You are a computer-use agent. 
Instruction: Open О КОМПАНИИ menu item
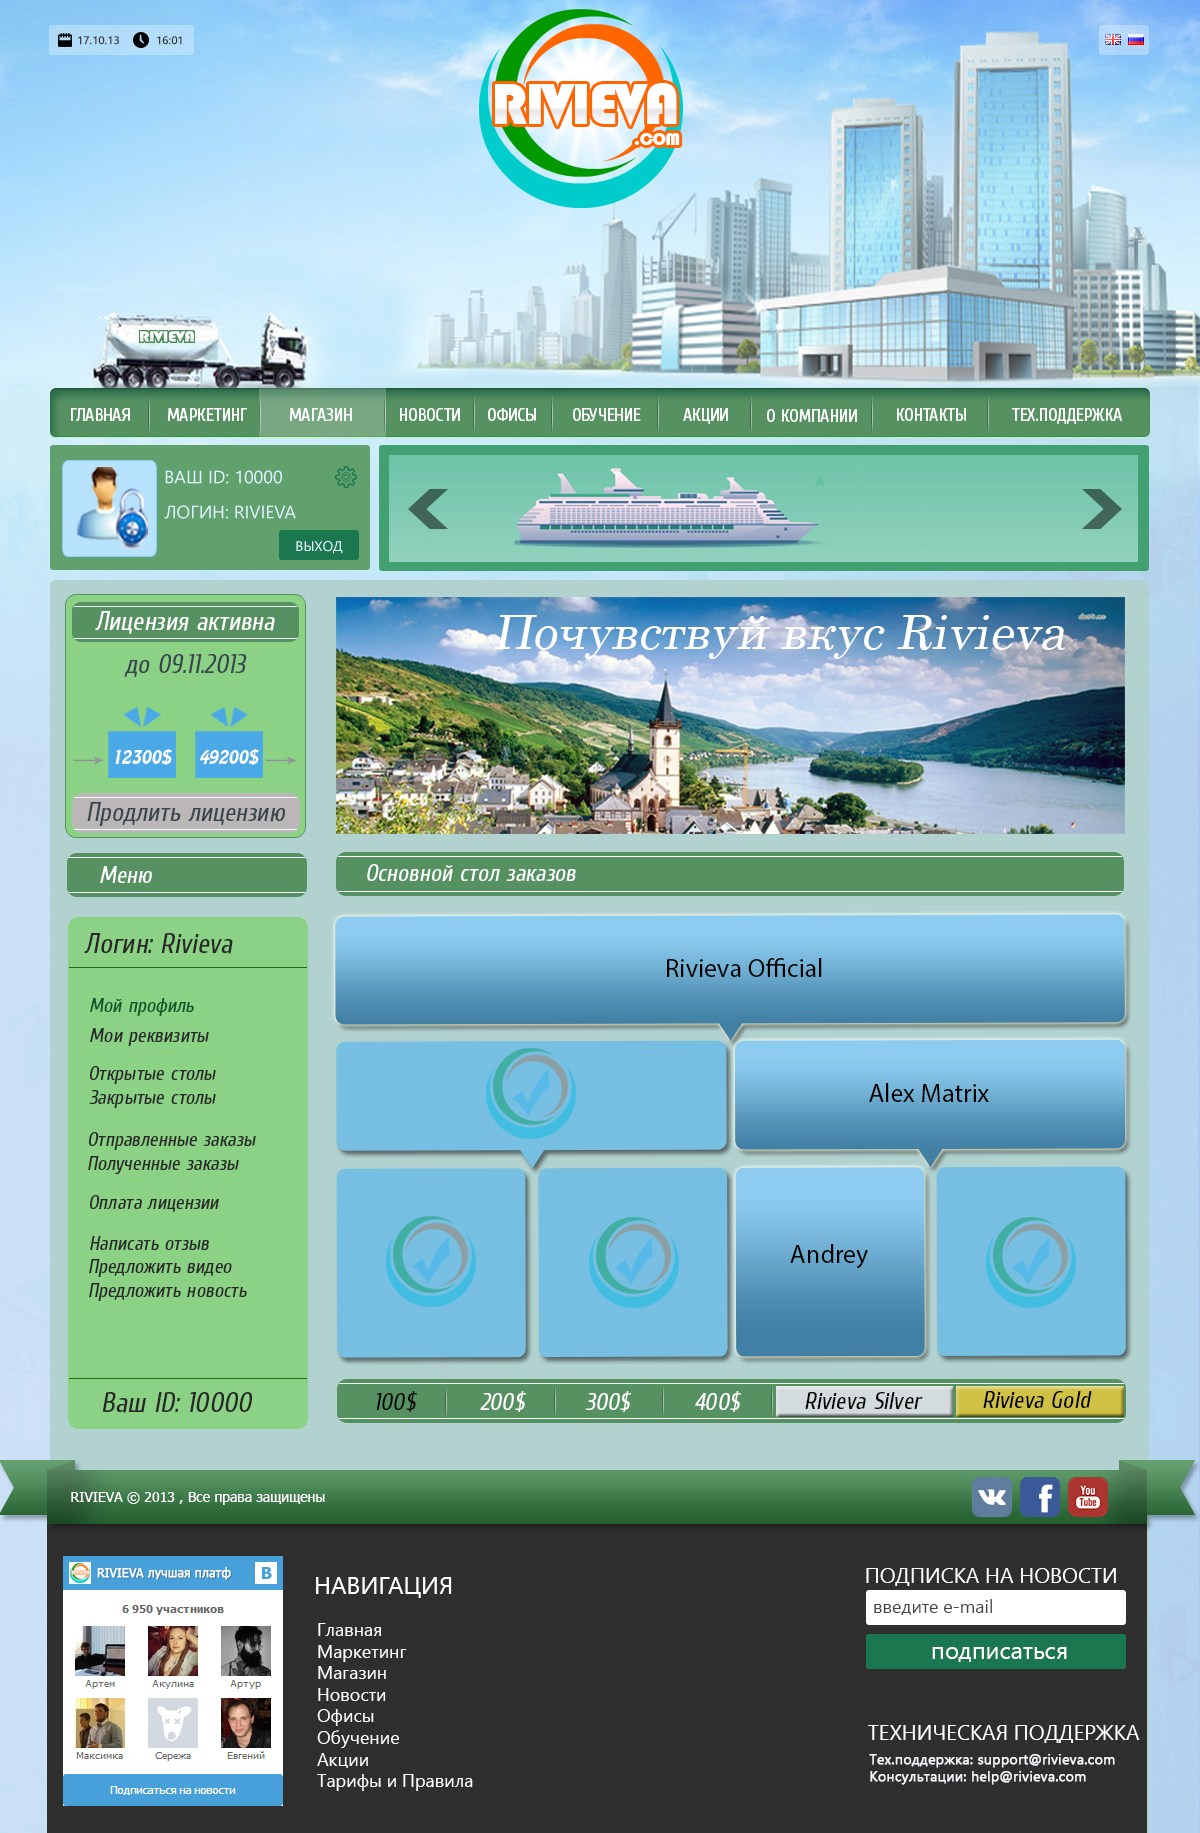pos(812,415)
